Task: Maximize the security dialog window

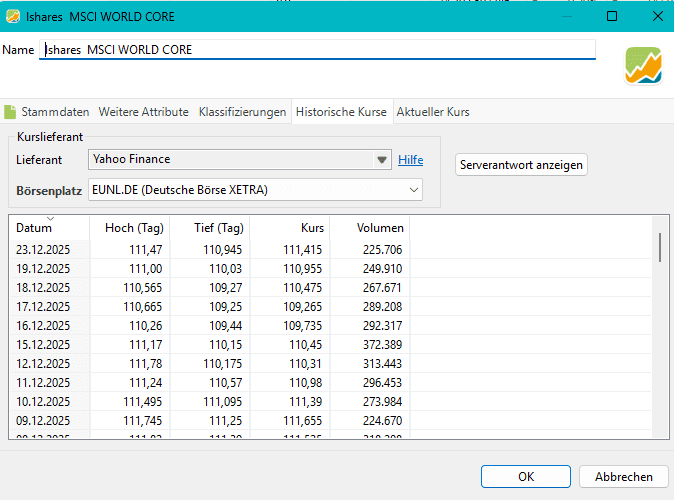Action: point(612,16)
